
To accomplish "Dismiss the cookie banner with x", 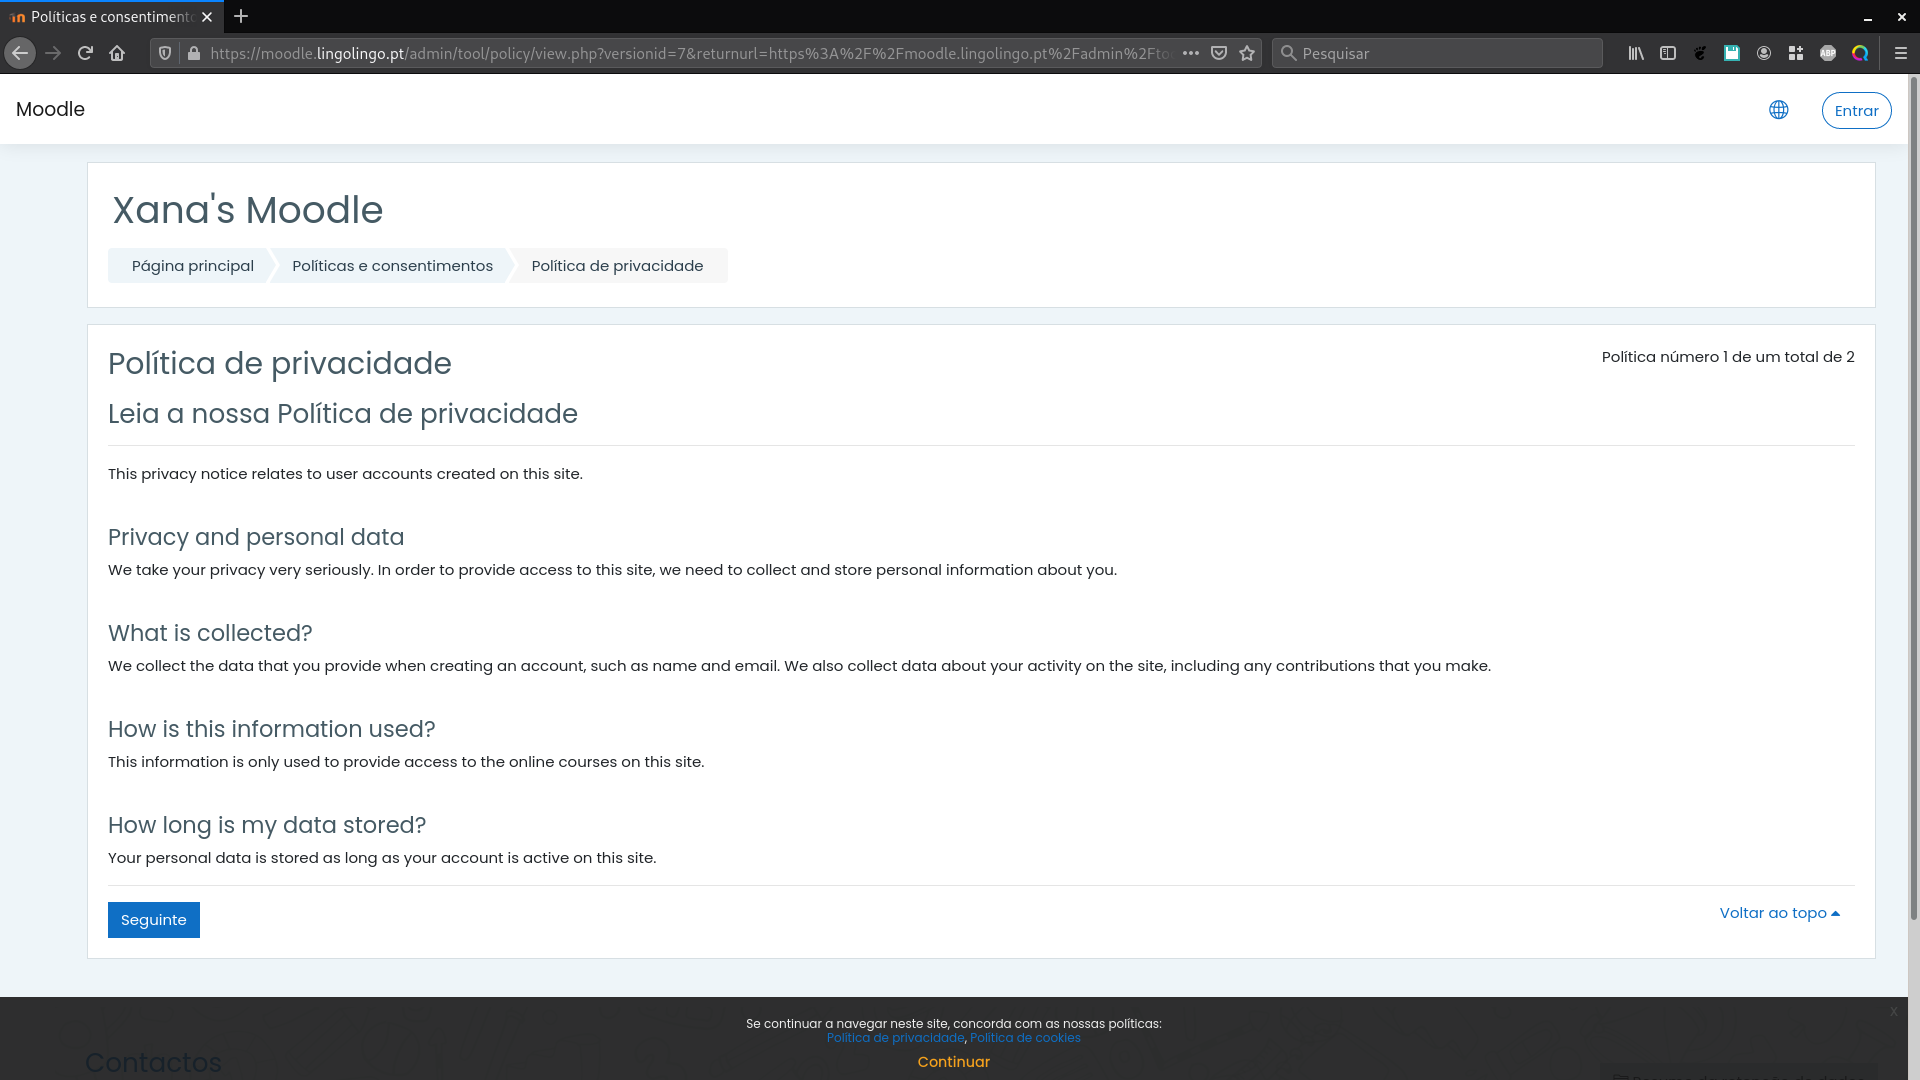I will (1893, 1012).
